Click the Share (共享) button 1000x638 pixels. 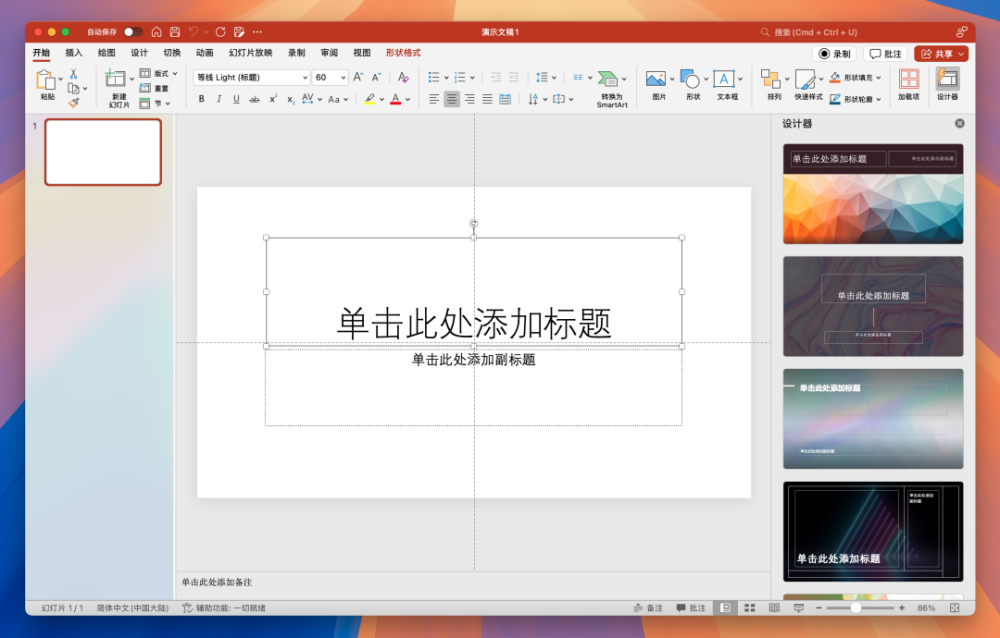point(941,54)
